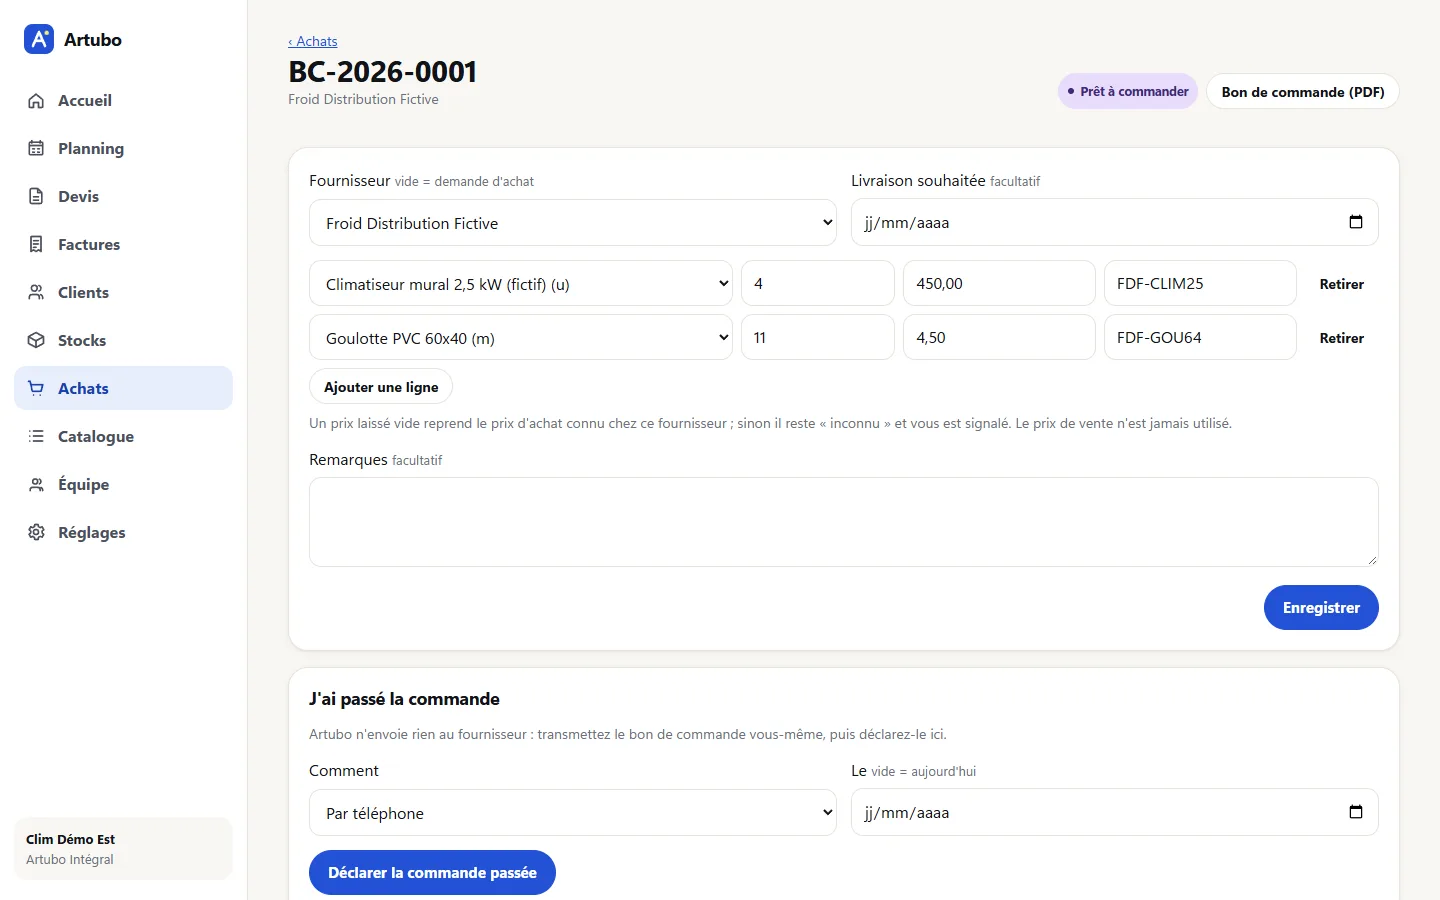Open Clients section
The height and width of the screenshot is (900, 1440).
coord(123,293)
